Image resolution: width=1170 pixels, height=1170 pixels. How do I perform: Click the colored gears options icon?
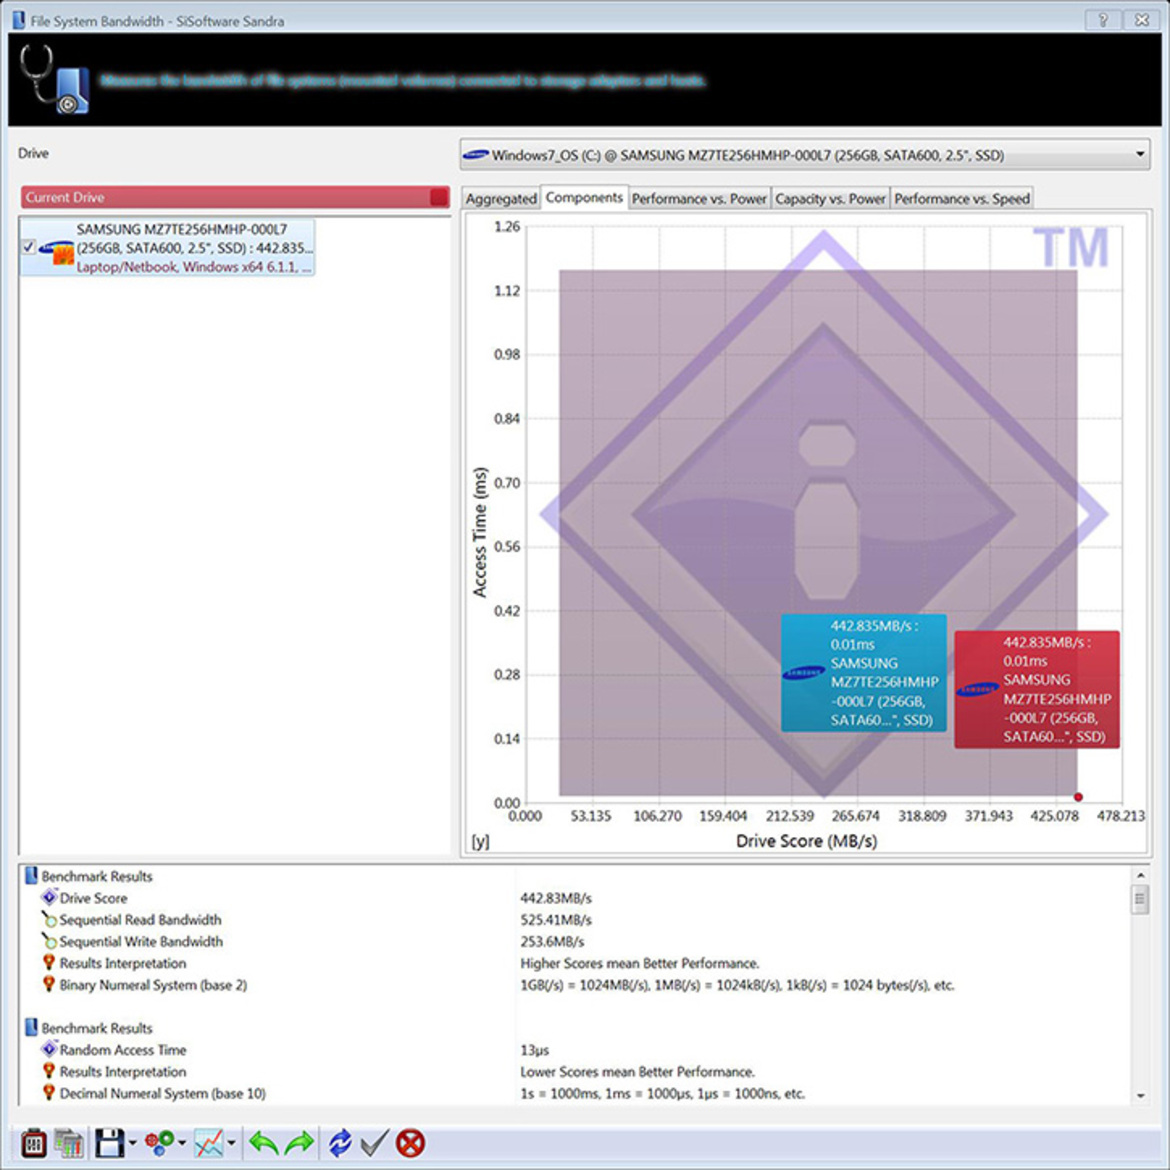pyautogui.click(x=160, y=1143)
